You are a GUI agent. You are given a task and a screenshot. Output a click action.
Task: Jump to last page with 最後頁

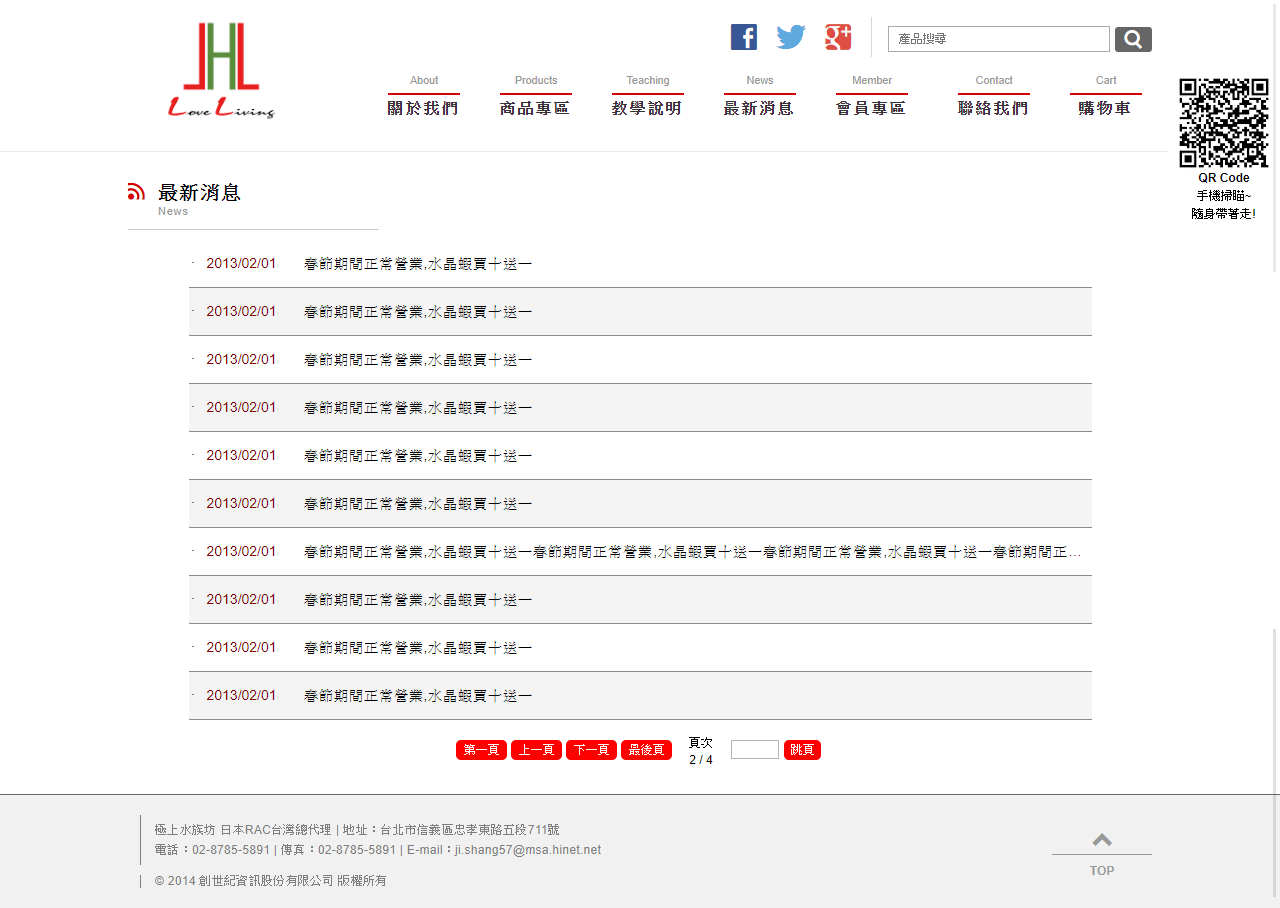(x=646, y=750)
